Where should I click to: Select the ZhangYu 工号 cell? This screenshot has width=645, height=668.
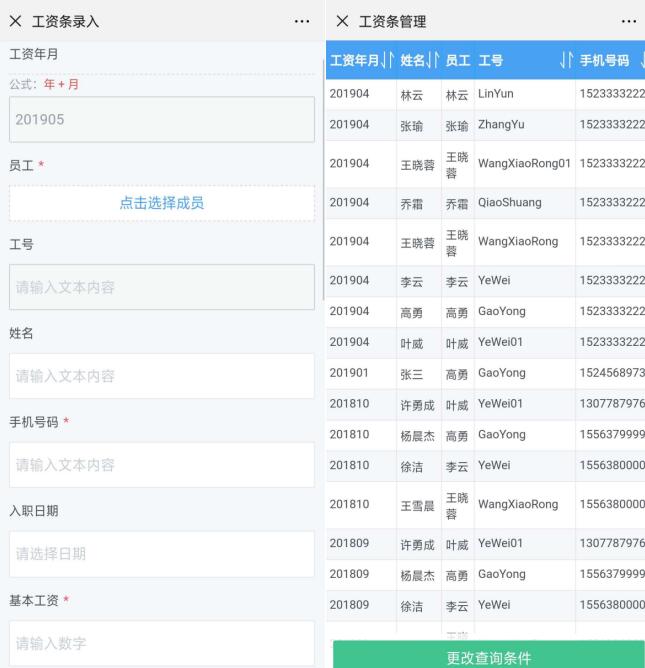point(524,125)
